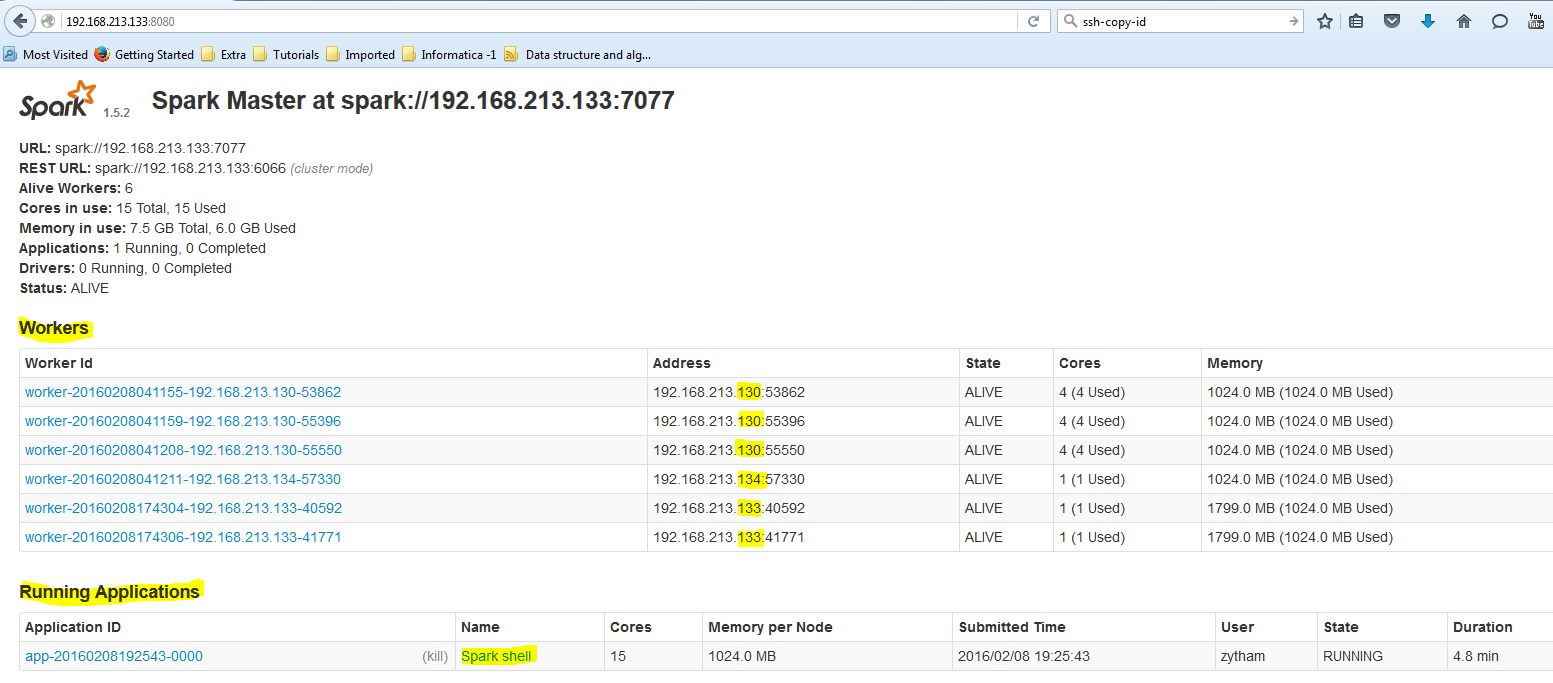Screen dimensions: 1553x683
Task: Click the navigation back arrow
Action: (18, 20)
